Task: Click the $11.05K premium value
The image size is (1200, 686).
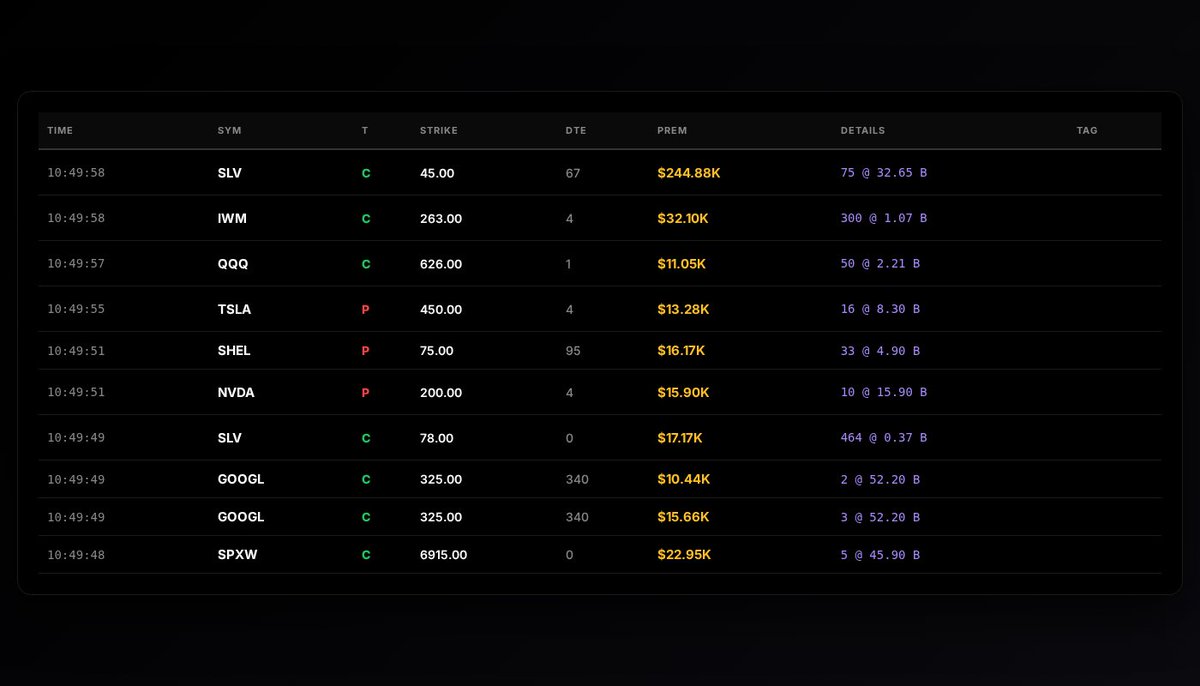Action: click(x=682, y=264)
